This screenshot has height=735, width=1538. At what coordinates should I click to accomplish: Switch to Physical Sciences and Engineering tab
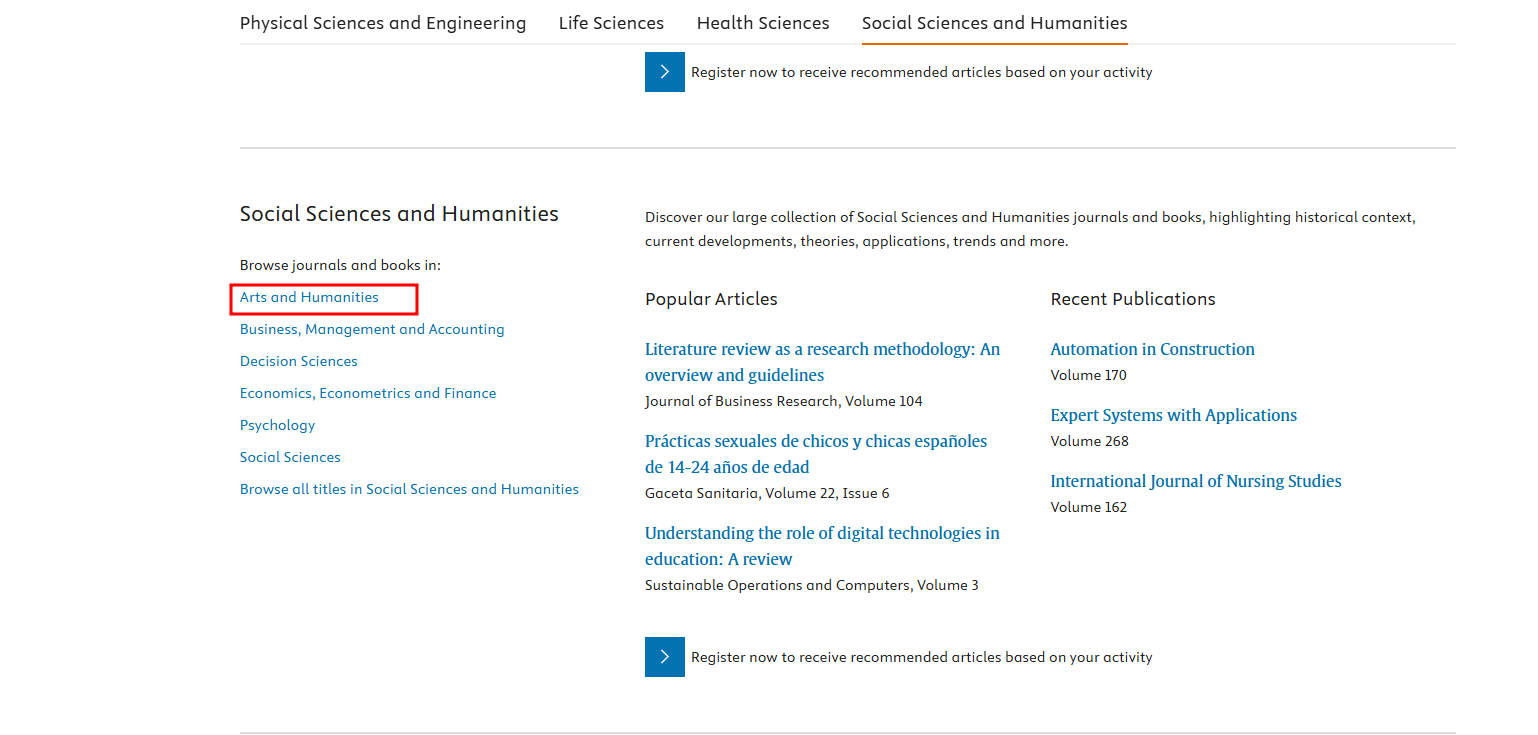pyautogui.click(x=382, y=23)
